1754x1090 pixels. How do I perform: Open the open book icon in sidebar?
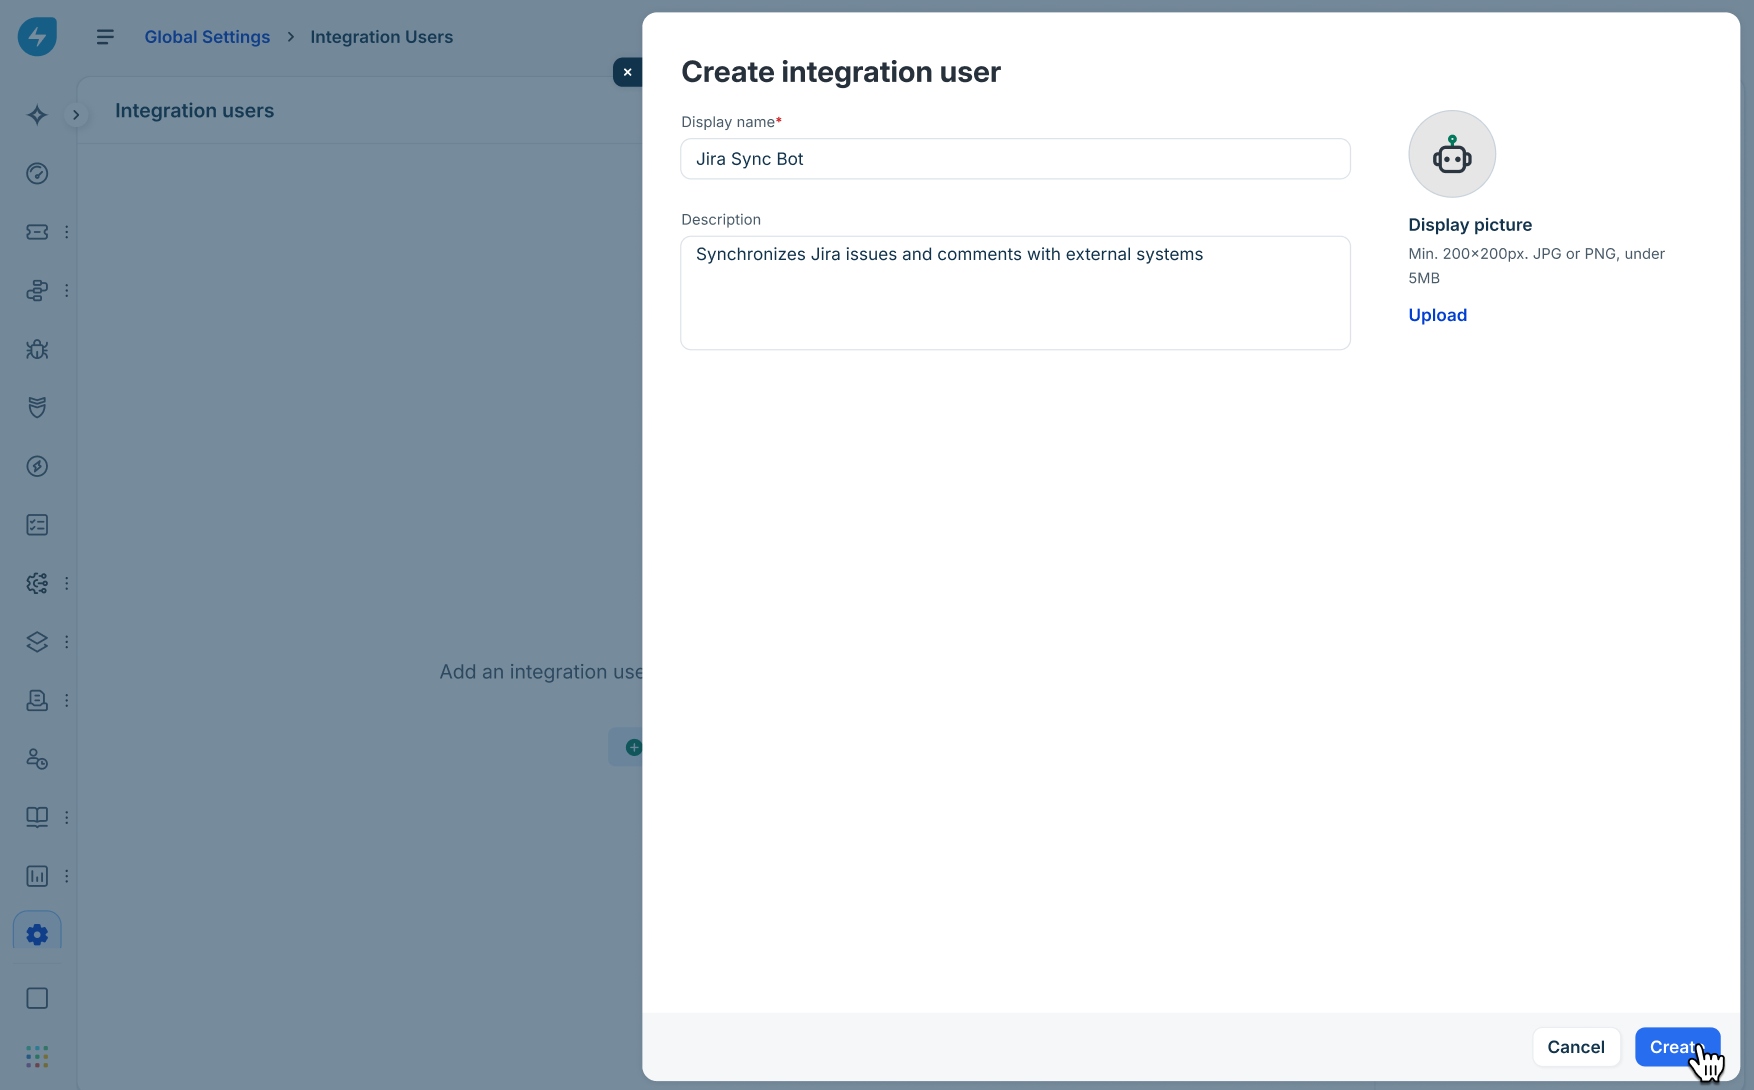[x=37, y=817]
